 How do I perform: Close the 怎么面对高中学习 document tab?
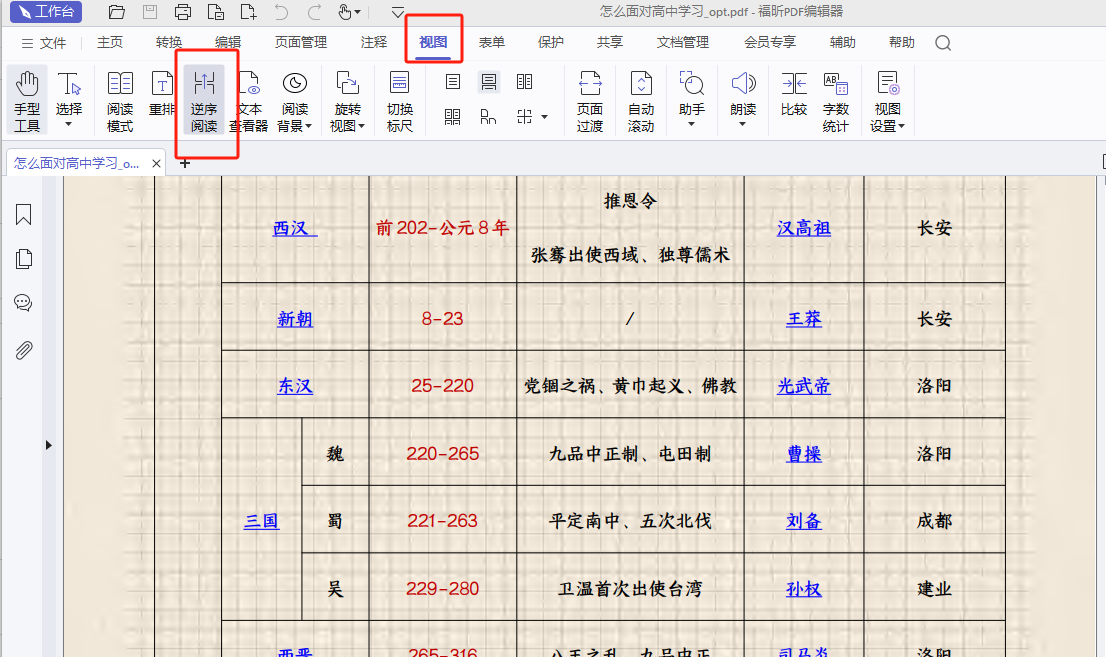click(157, 164)
